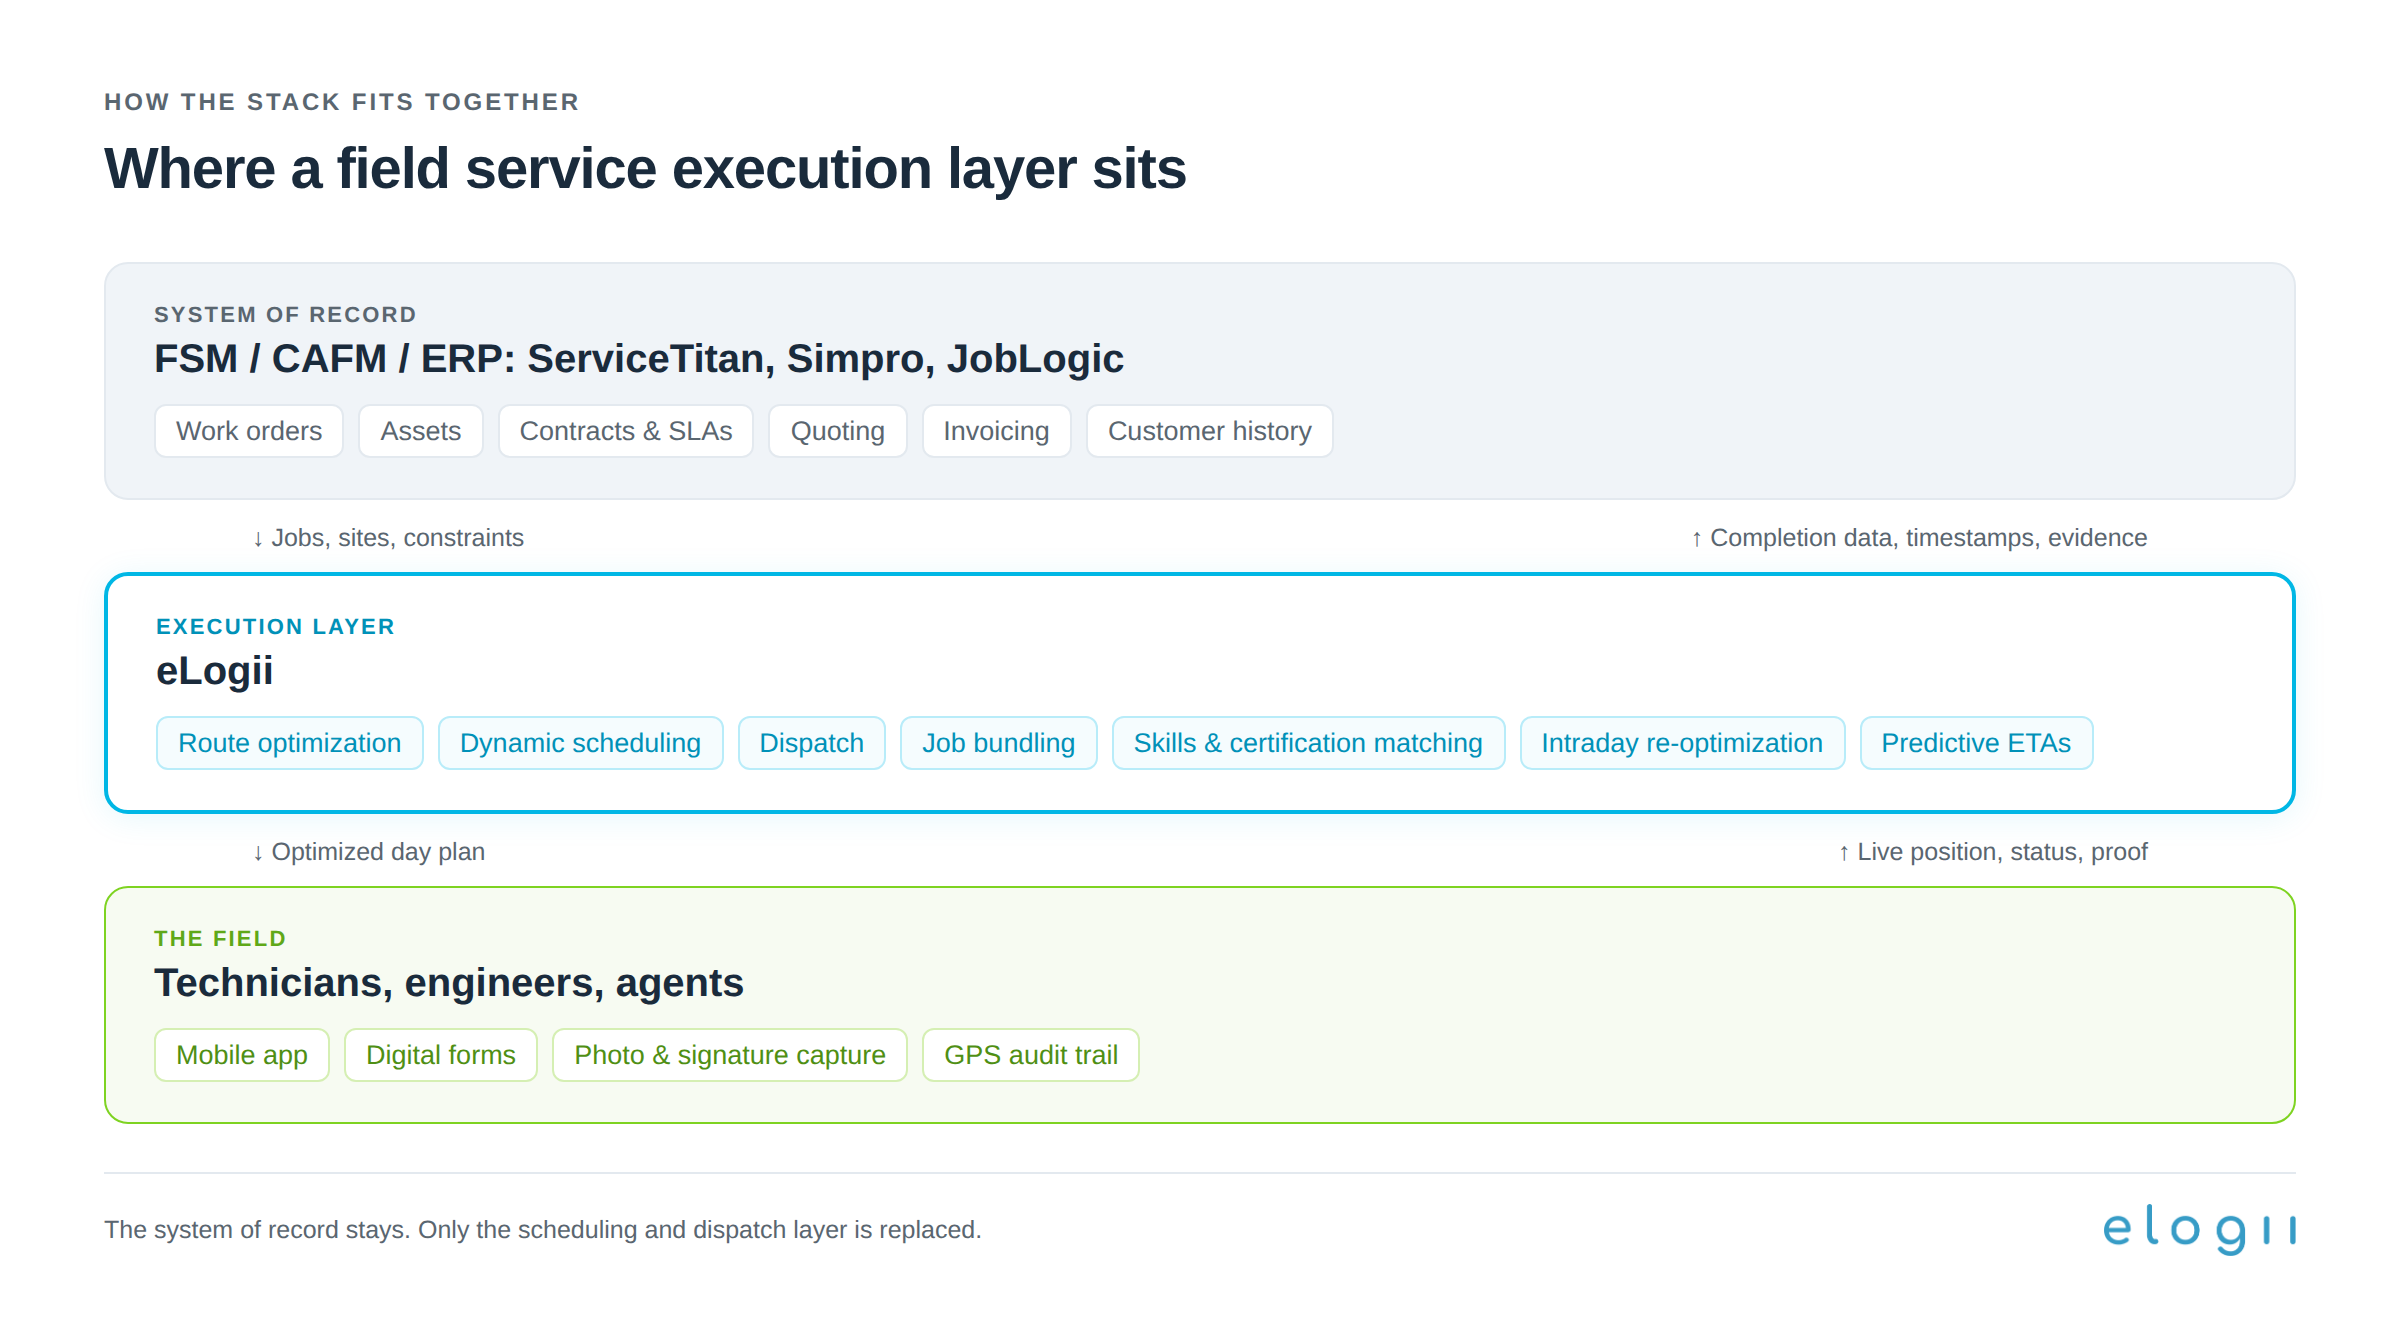Select the Invoicing chip
This screenshot has height=1344, width=2400.
coord(997,431)
